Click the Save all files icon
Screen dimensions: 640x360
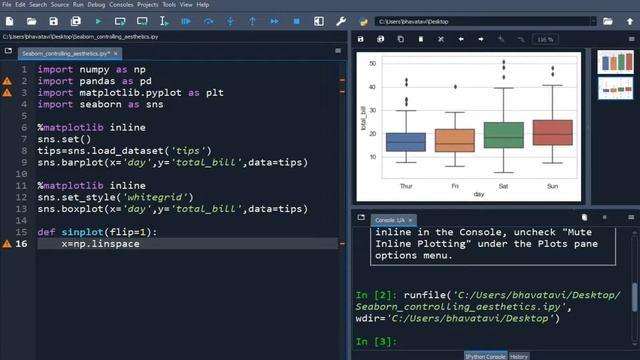pyautogui.click(x=76, y=21)
